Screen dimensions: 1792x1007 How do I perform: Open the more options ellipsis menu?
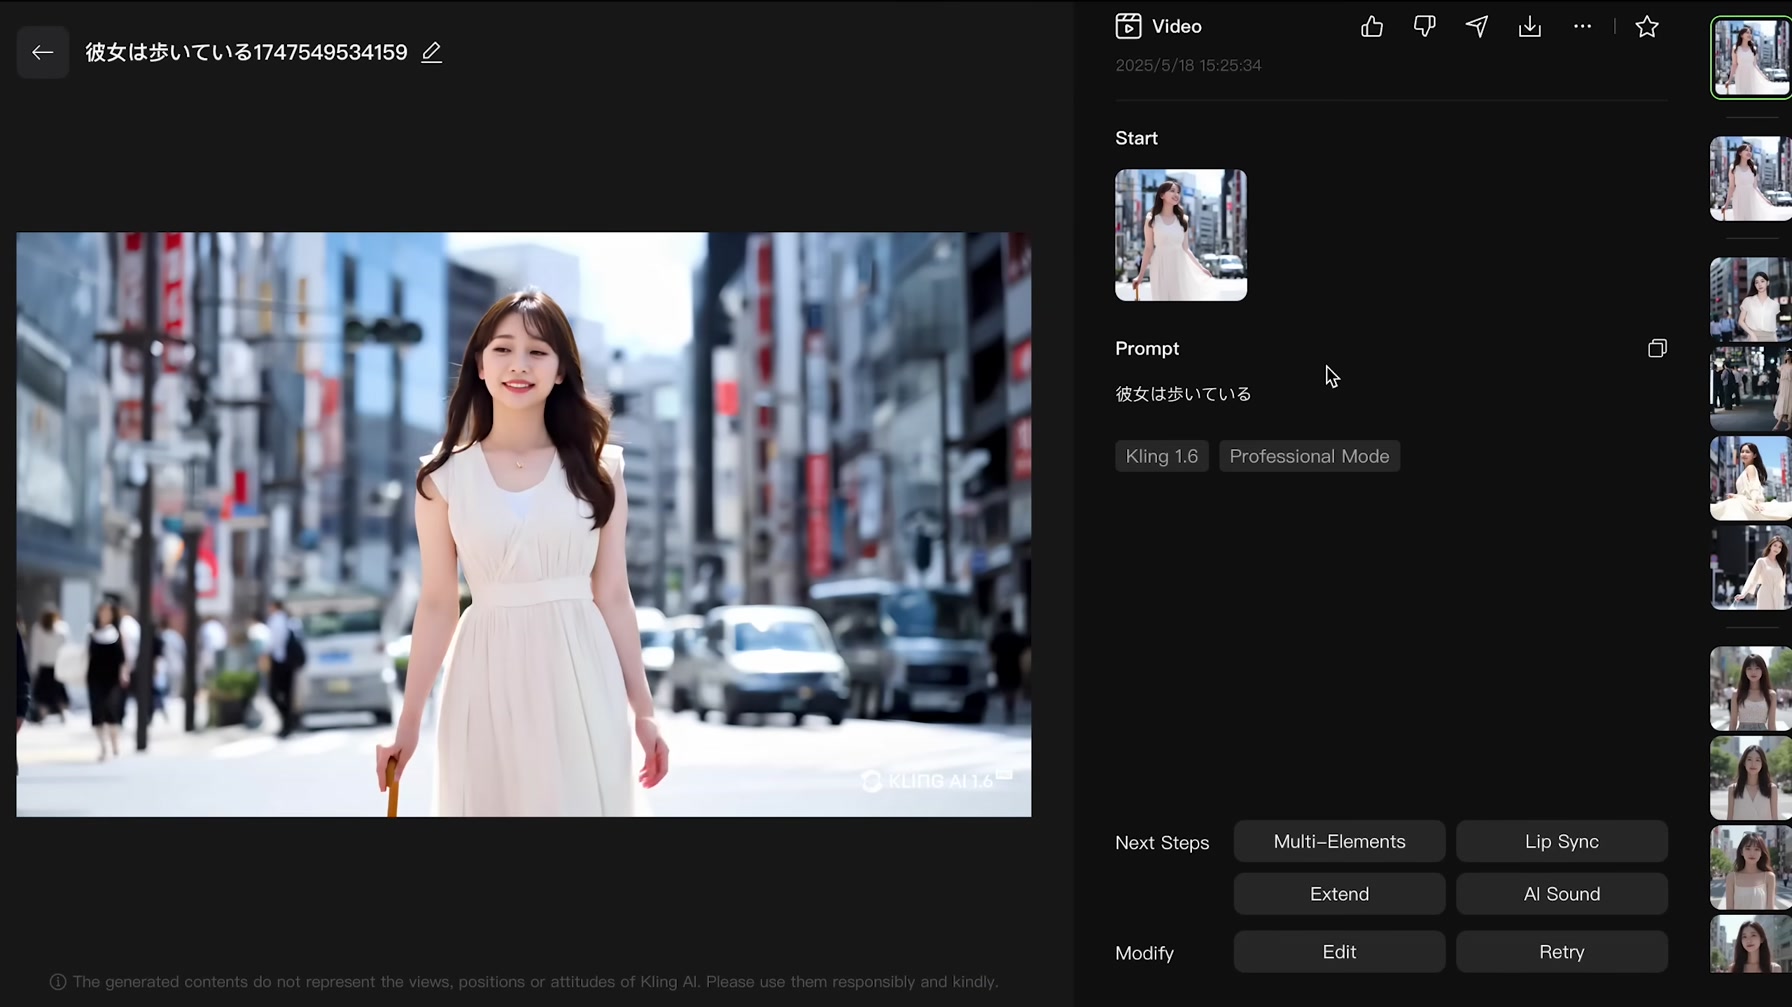1582,27
